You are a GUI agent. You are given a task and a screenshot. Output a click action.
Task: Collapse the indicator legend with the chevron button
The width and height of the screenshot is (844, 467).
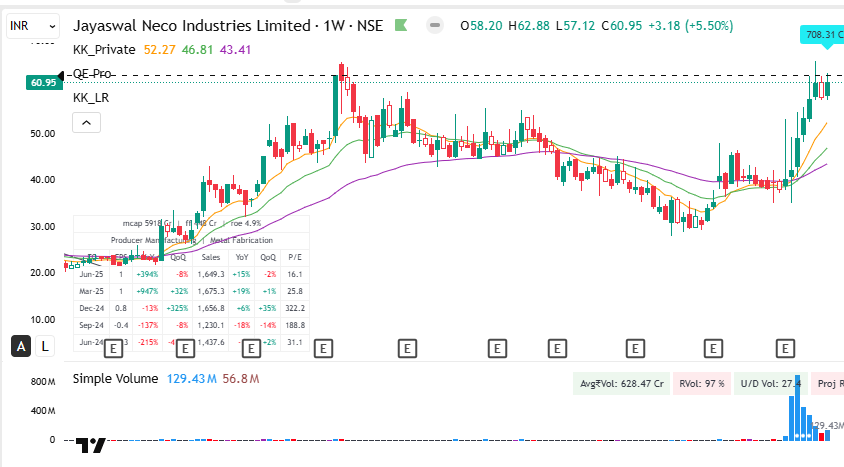[86, 123]
